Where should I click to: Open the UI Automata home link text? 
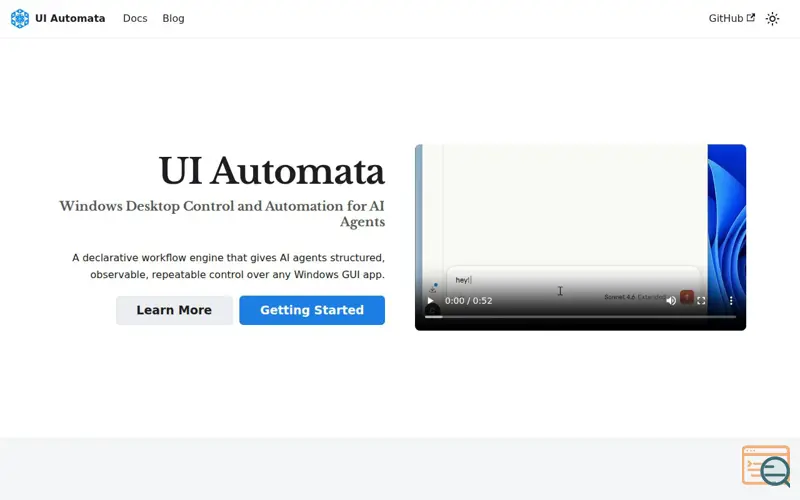coord(70,18)
